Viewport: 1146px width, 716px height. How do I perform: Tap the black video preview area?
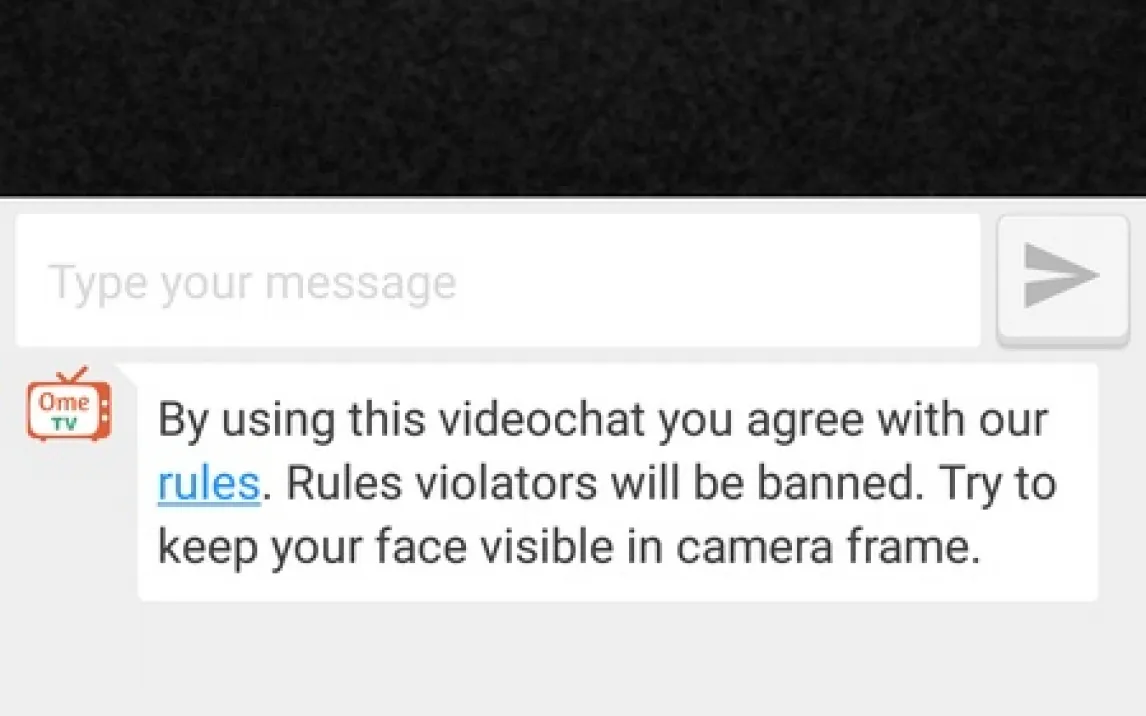coord(573,97)
